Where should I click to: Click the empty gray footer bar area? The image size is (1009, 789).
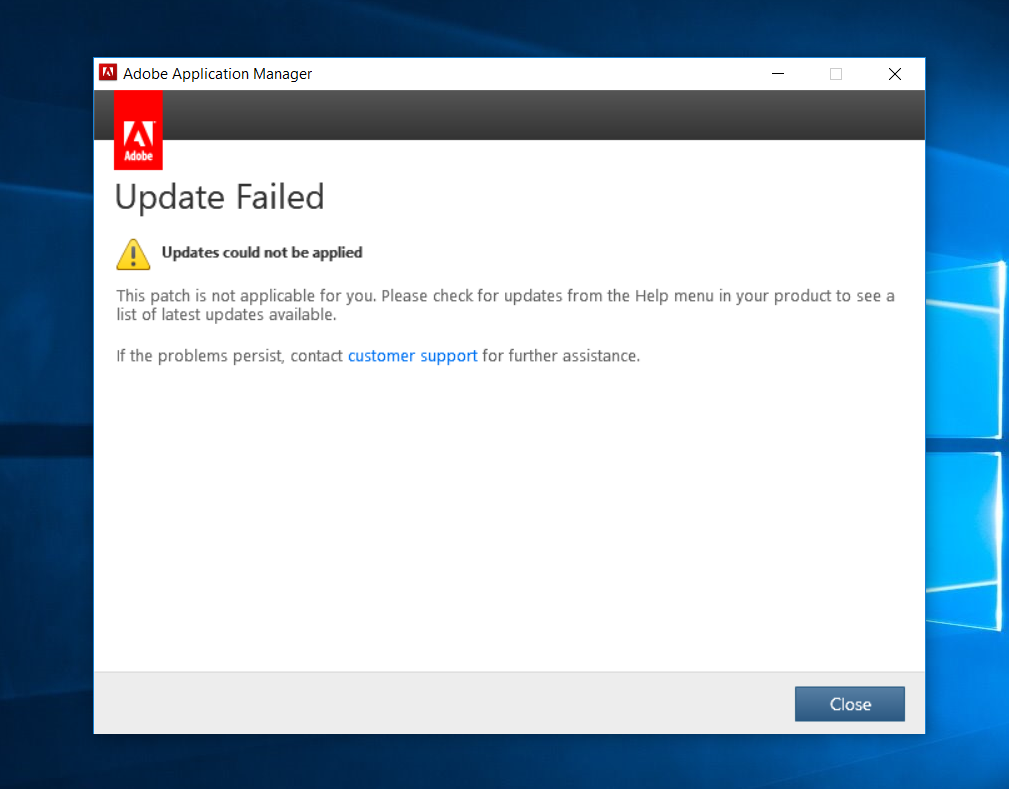click(x=440, y=703)
